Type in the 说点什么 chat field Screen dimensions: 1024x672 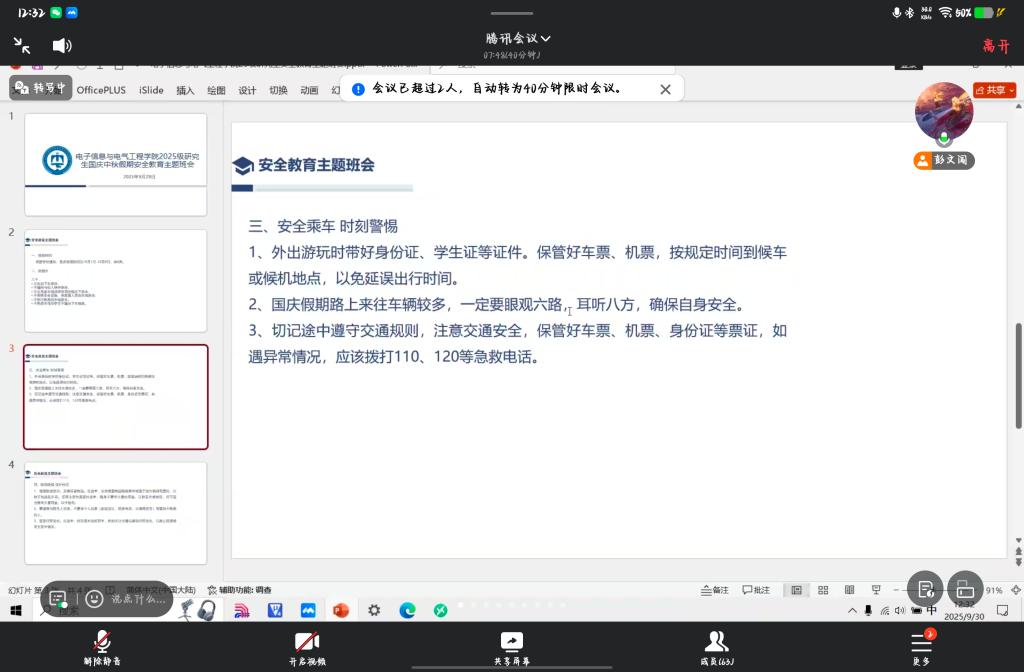pos(138,599)
